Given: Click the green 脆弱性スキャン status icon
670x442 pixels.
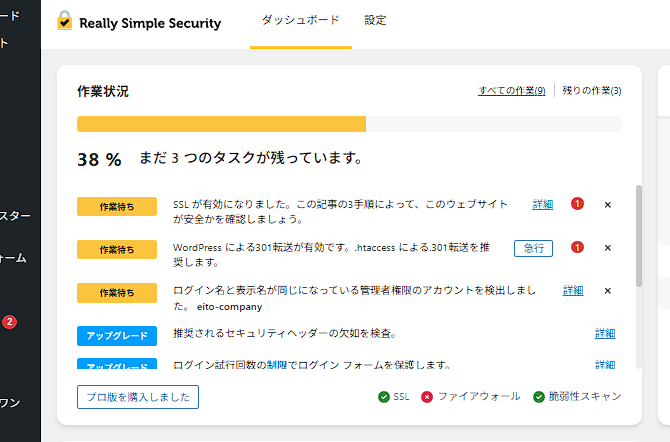Looking at the screenshot, I should tap(539, 397).
